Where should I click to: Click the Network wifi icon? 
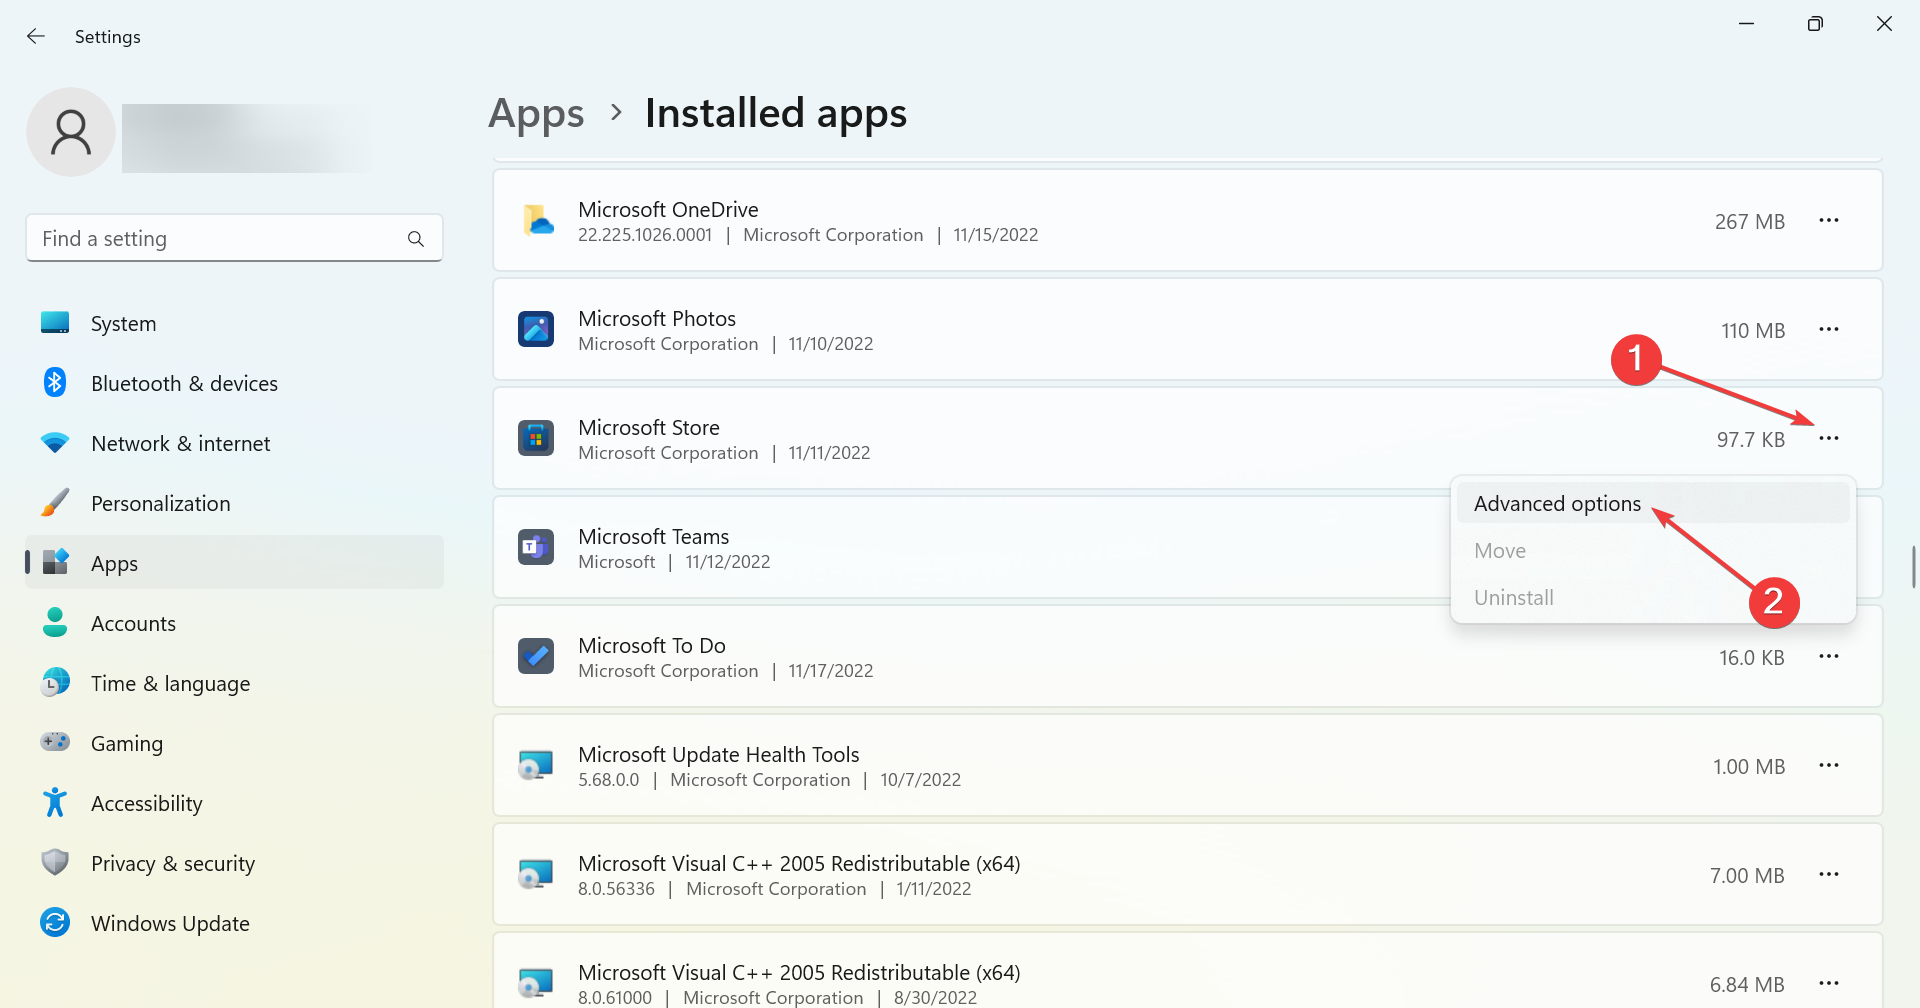click(55, 442)
